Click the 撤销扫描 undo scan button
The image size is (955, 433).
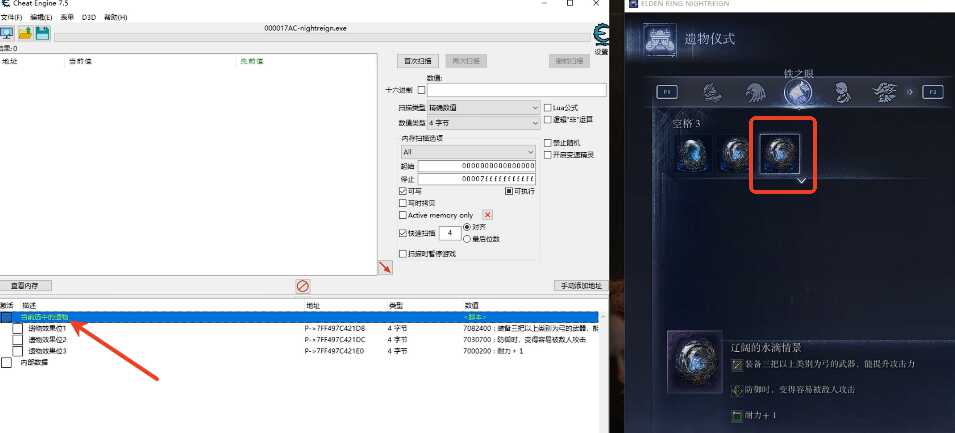pyautogui.click(x=569, y=61)
